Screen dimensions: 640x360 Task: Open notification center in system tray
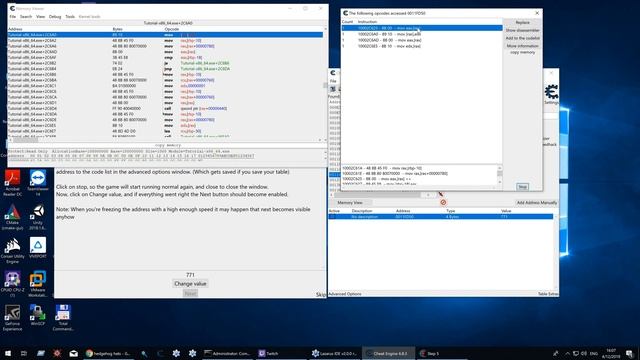(630, 353)
